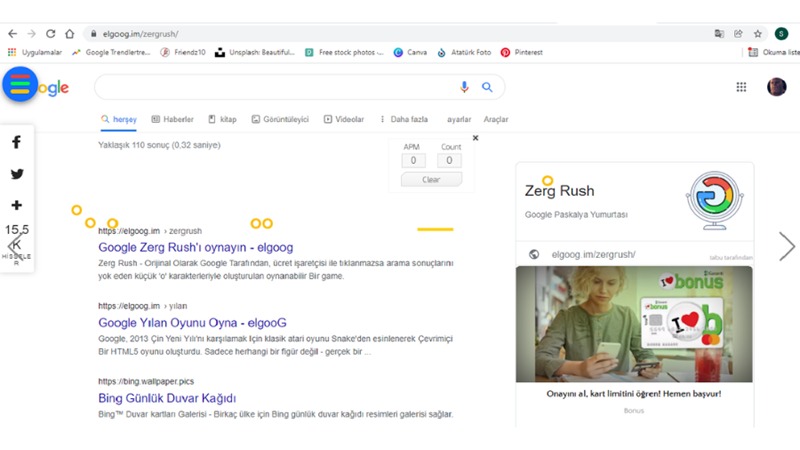
Task: Go to next slide with right chevron
Action: [787, 246]
